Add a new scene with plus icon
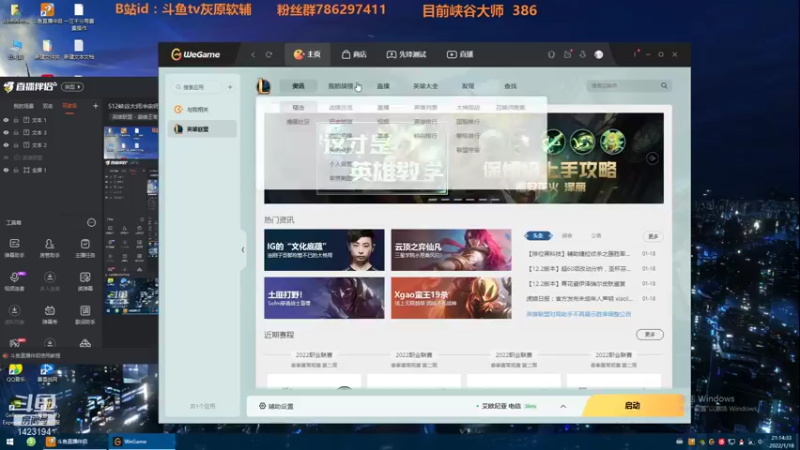Screen dimensions: 800x450 pos(95,106)
